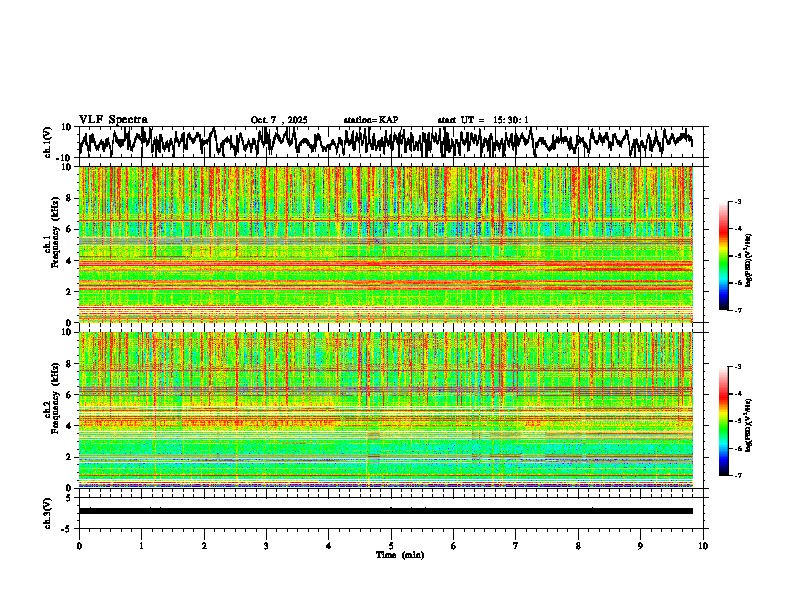This screenshot has height=612, width=792.
Task: Click the black ch.3 voltage band
Action: (x=386, y=511)
